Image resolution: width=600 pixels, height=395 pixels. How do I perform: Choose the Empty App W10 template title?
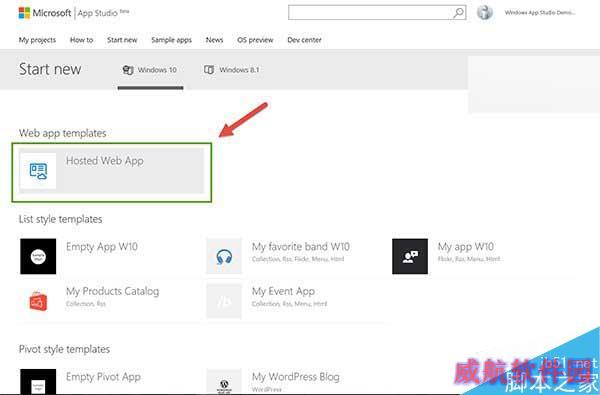pyautogui.click(x=102, y=247)
